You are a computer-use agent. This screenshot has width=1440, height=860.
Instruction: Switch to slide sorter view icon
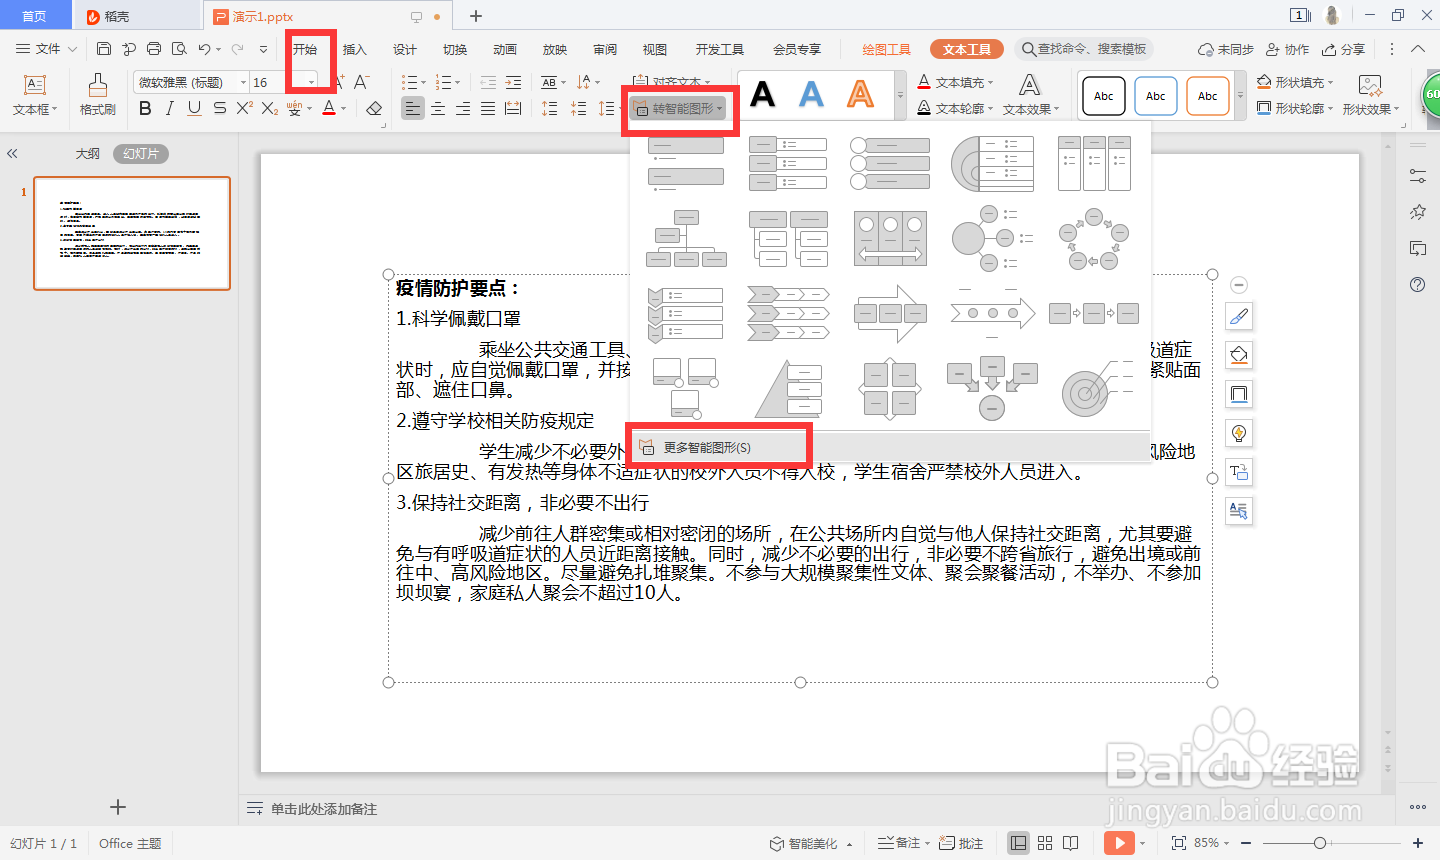pos(1044,843)
